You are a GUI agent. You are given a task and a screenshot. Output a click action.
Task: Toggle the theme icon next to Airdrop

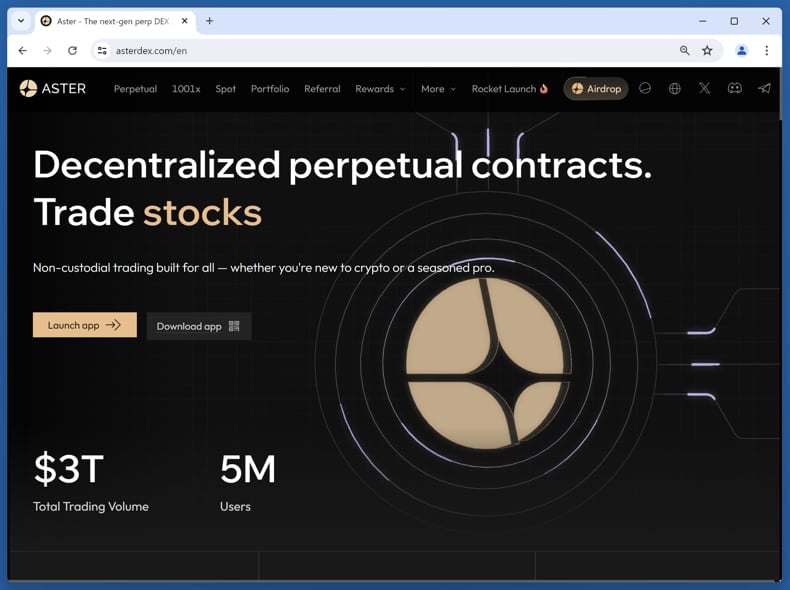(x=645, y=89)
